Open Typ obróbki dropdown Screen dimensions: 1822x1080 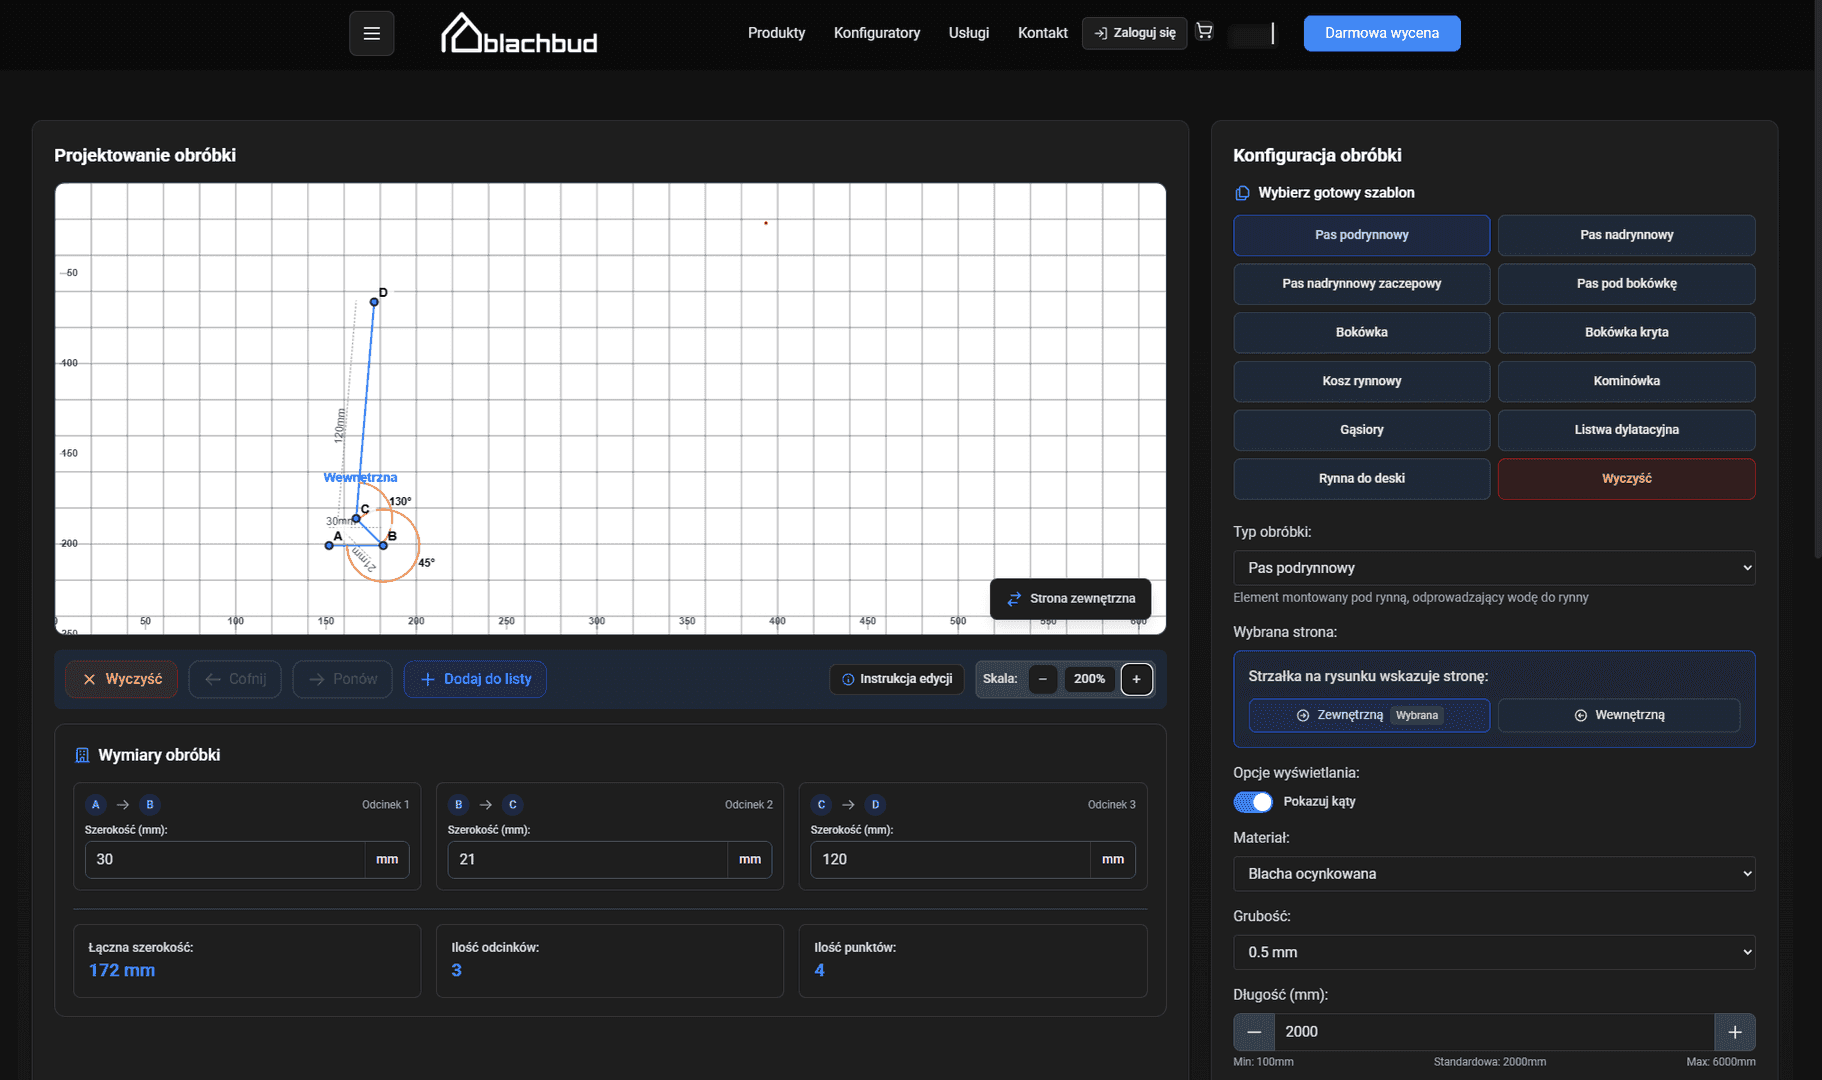pyautogui.click(x=1494, y=568)
